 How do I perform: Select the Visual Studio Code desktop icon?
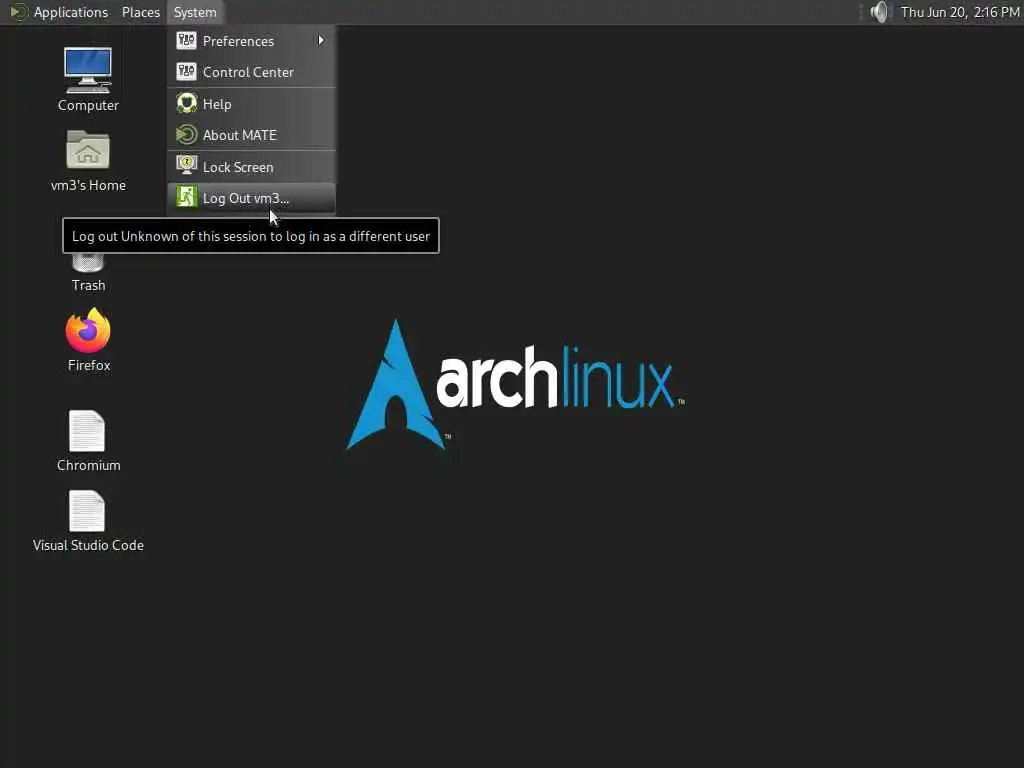(87, 511)
